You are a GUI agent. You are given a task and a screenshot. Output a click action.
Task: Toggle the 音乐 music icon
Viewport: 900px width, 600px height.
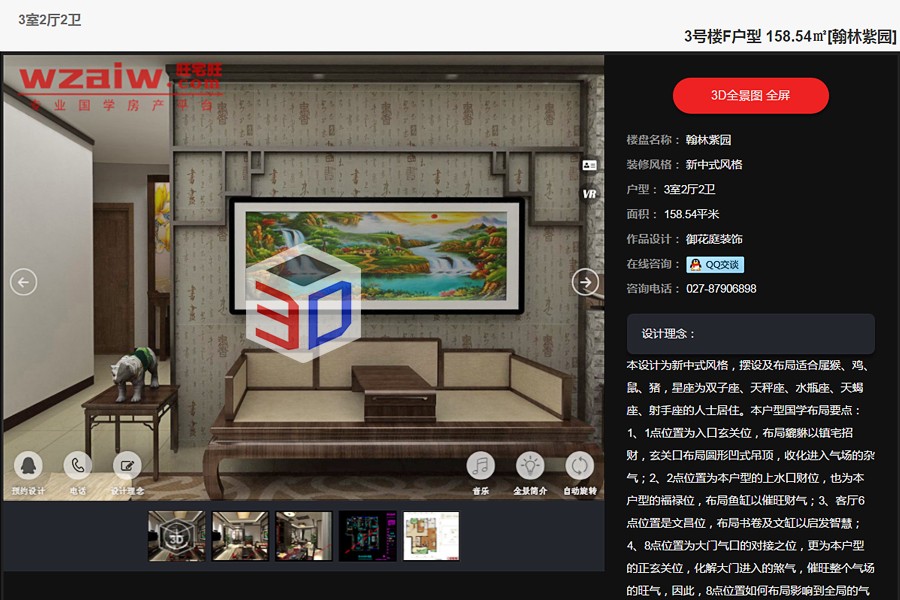tap(481, 466)
